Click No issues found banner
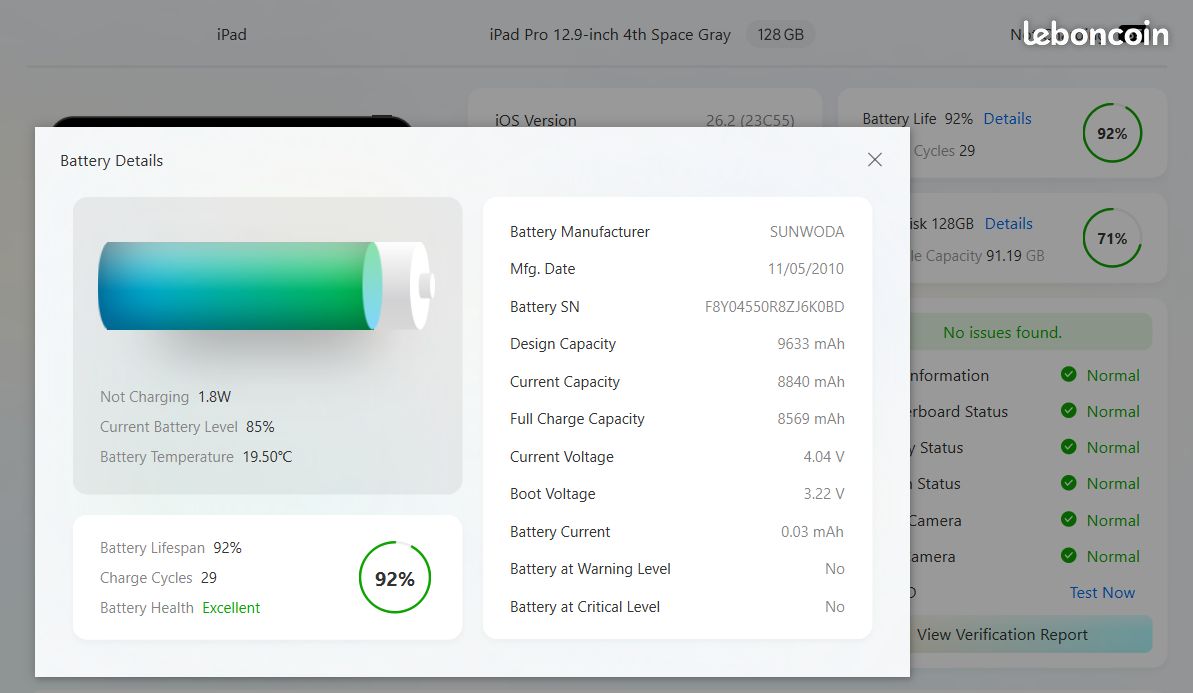 point(1031,332)
